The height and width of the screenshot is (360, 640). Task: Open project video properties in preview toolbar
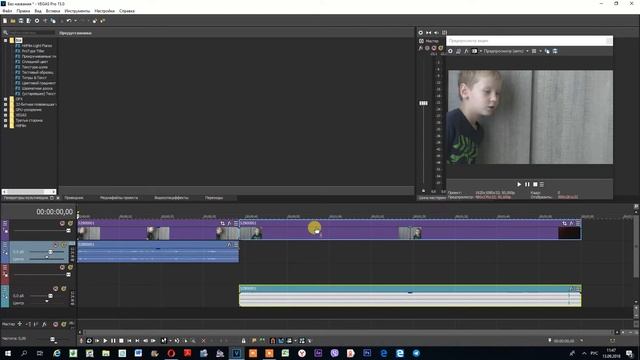[x=450, y=51]
